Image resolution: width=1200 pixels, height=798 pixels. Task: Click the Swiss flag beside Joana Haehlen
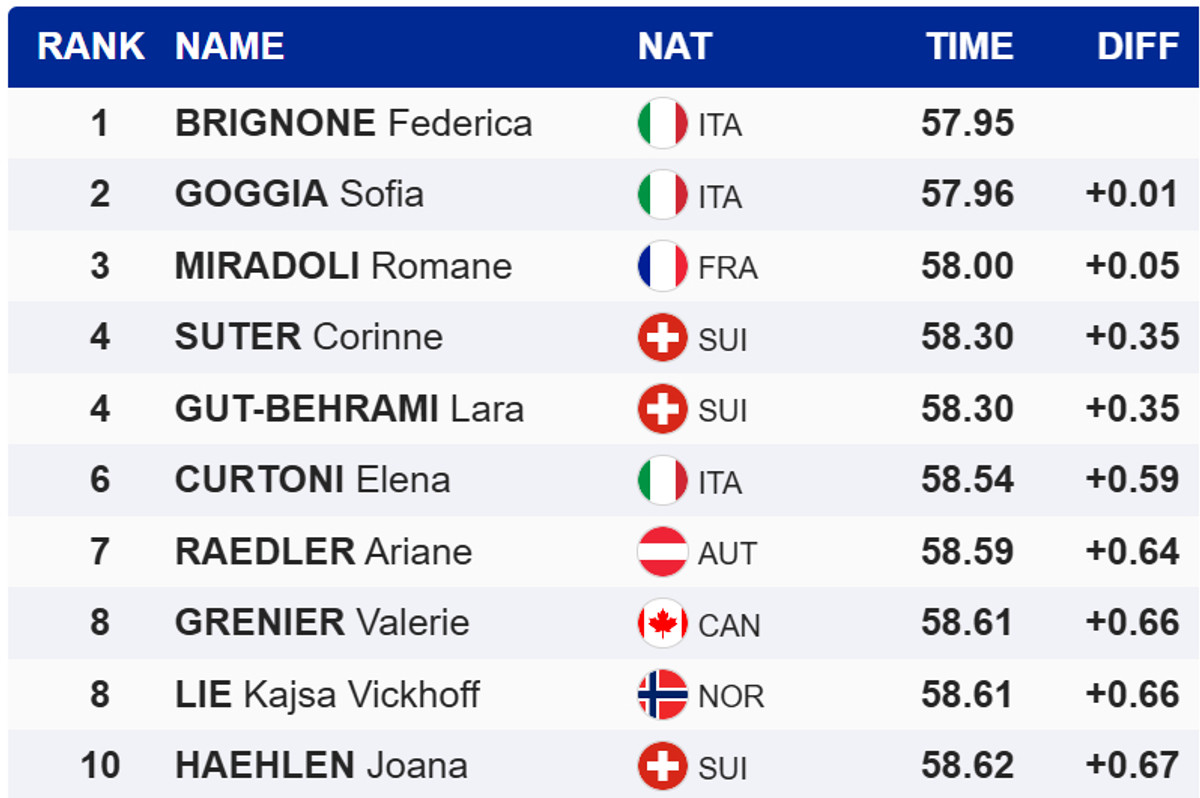coord(662,767)
